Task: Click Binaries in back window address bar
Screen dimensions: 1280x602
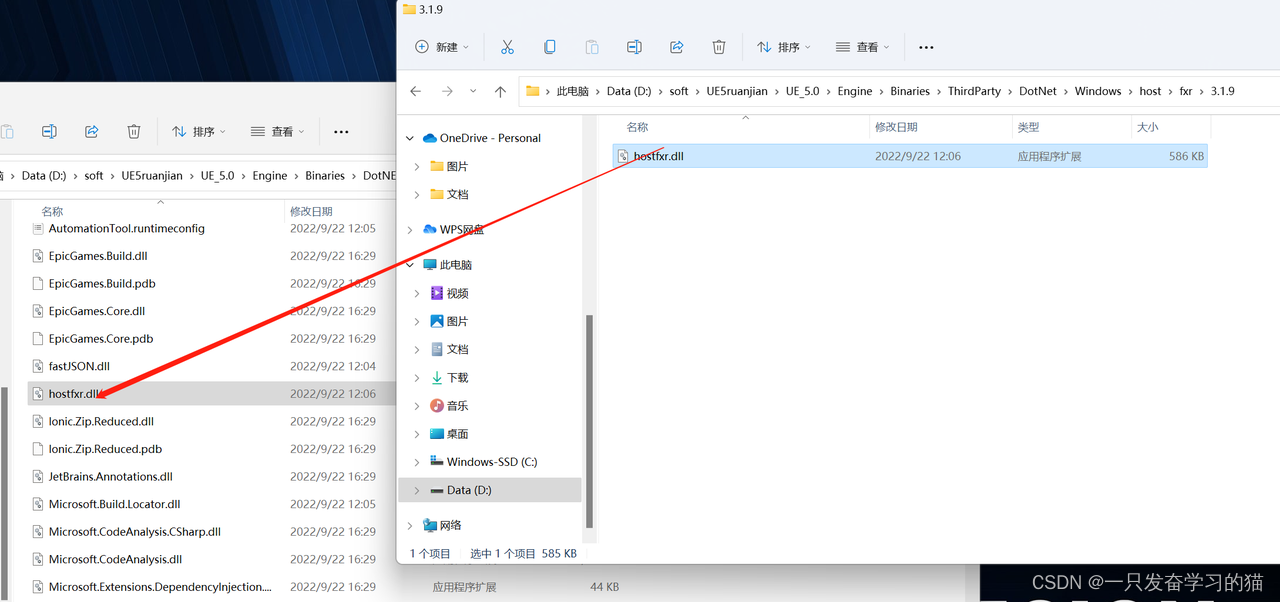Action: tap(325, 175)
